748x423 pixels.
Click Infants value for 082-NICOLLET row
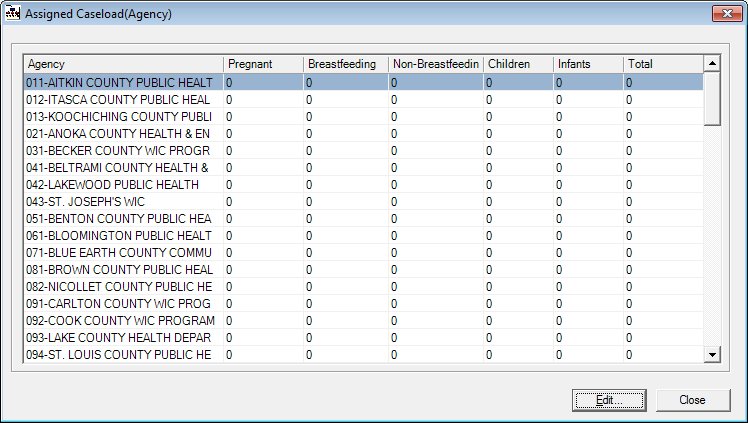tap(559, 287)
